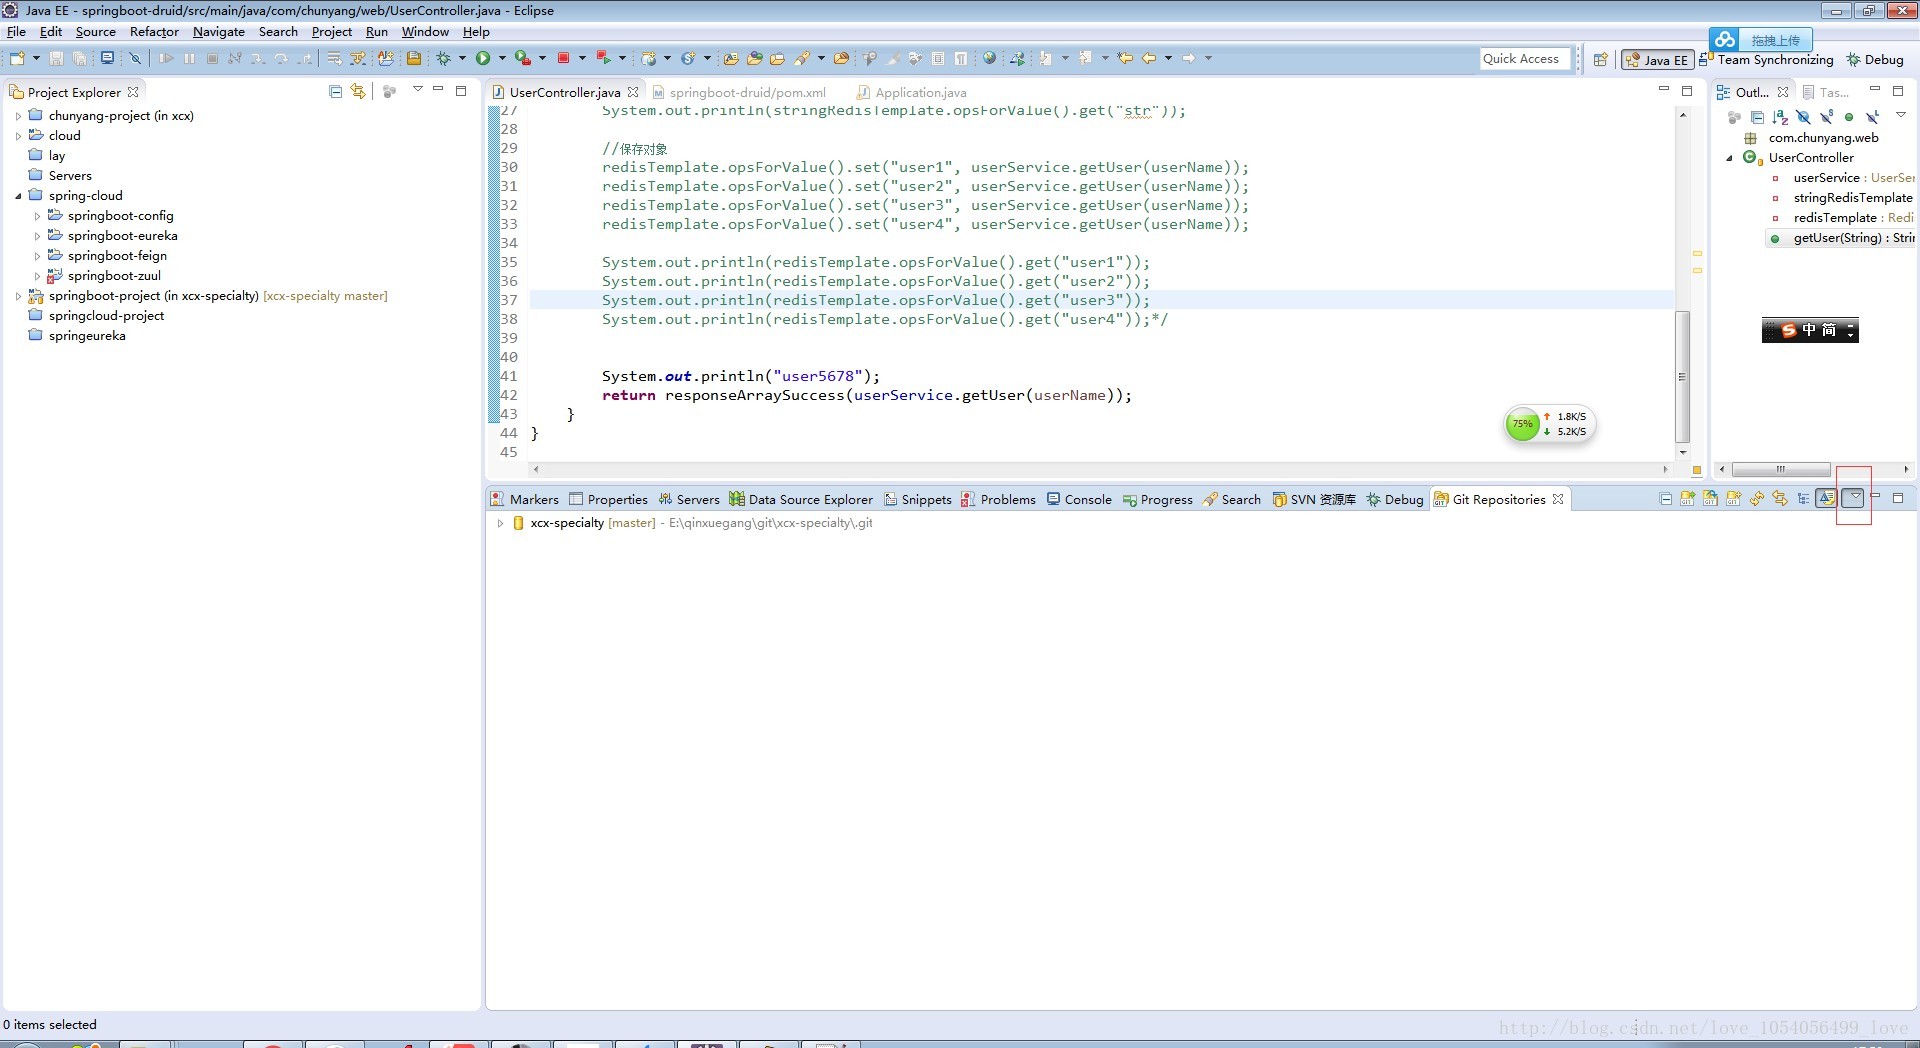Click the New file toolbar icon

coord(17,58)
